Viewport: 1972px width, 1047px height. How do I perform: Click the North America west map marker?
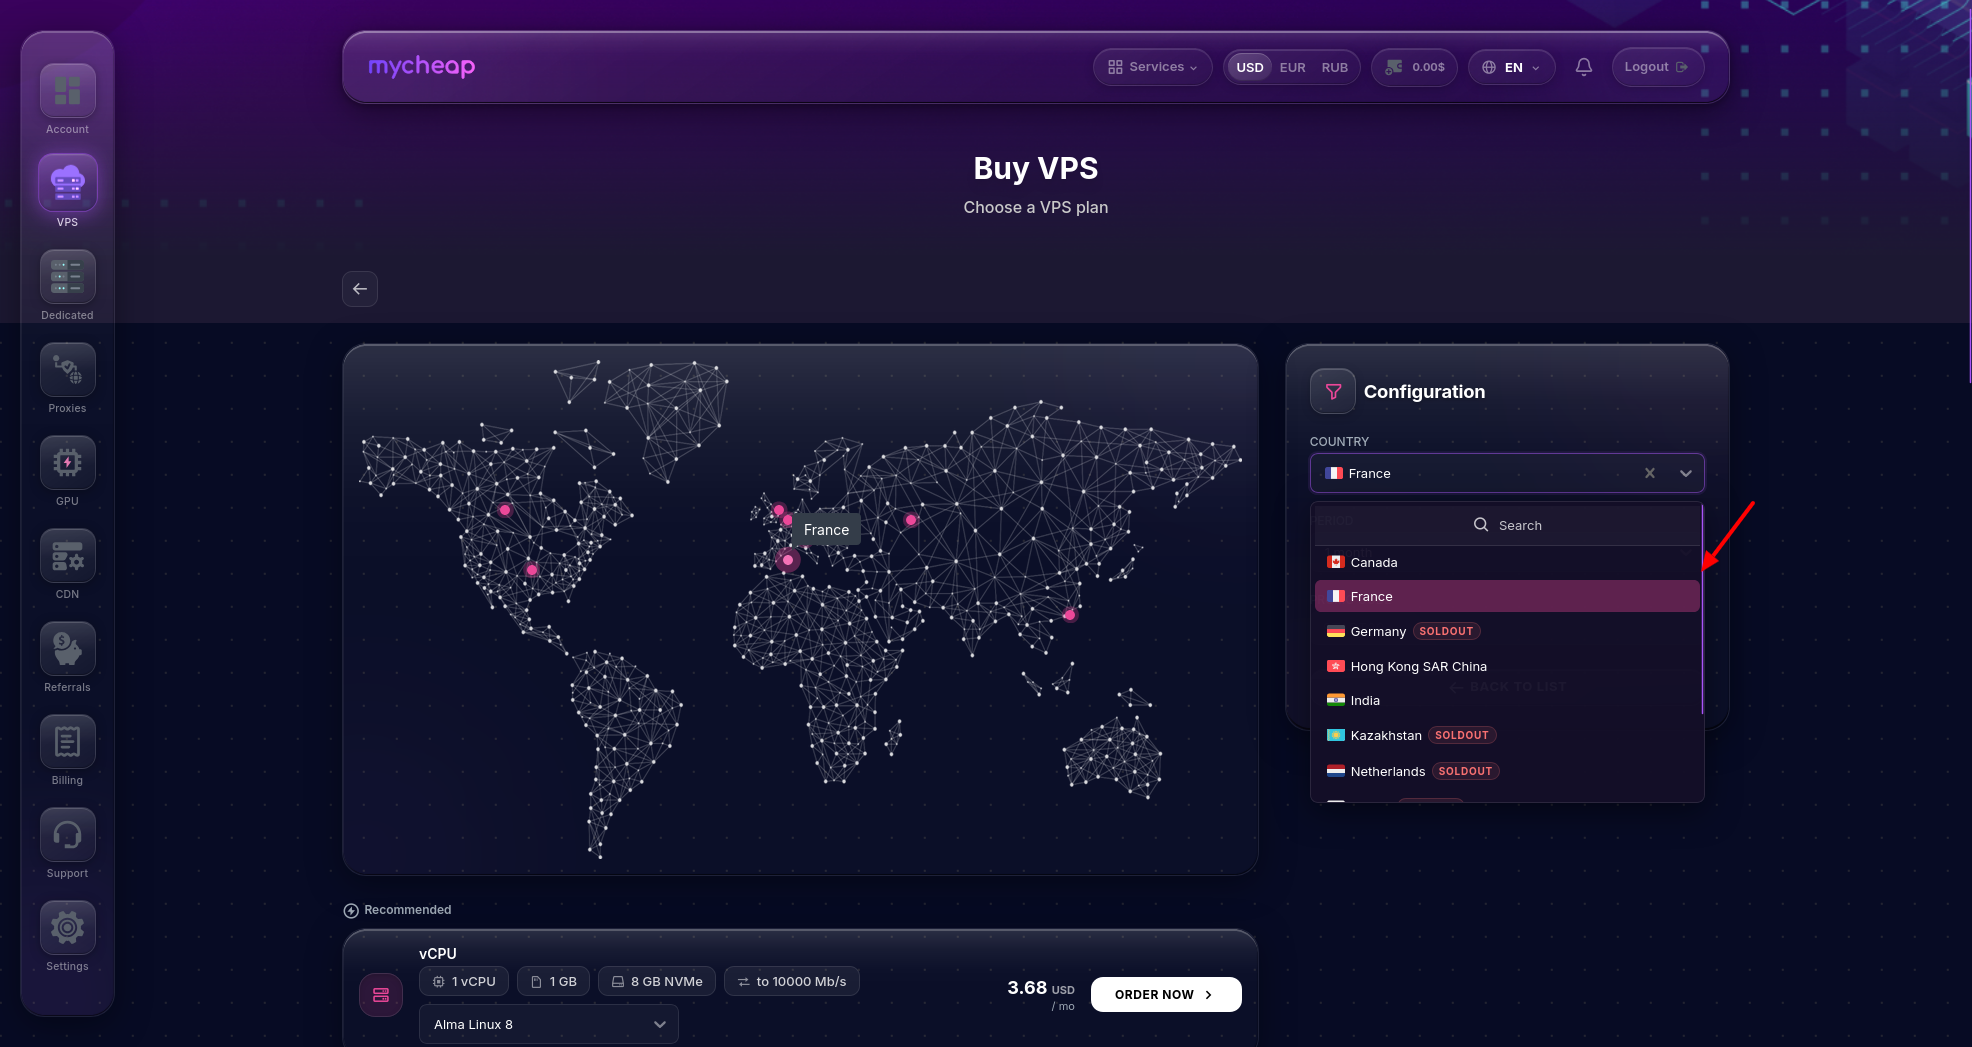[x=505, y=510]
